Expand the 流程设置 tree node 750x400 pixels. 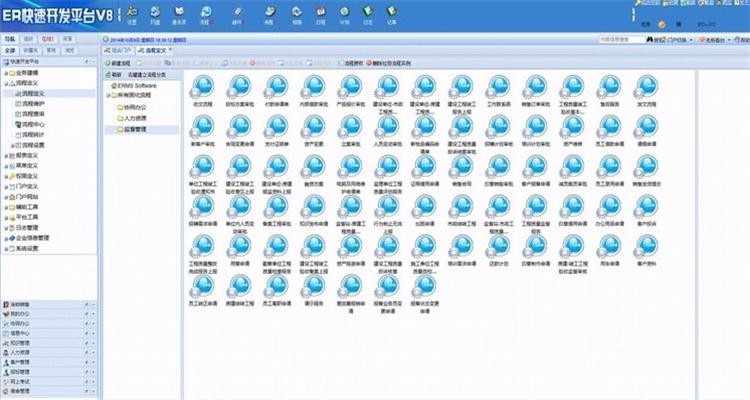pyautogui.click(x=12, y=145)
